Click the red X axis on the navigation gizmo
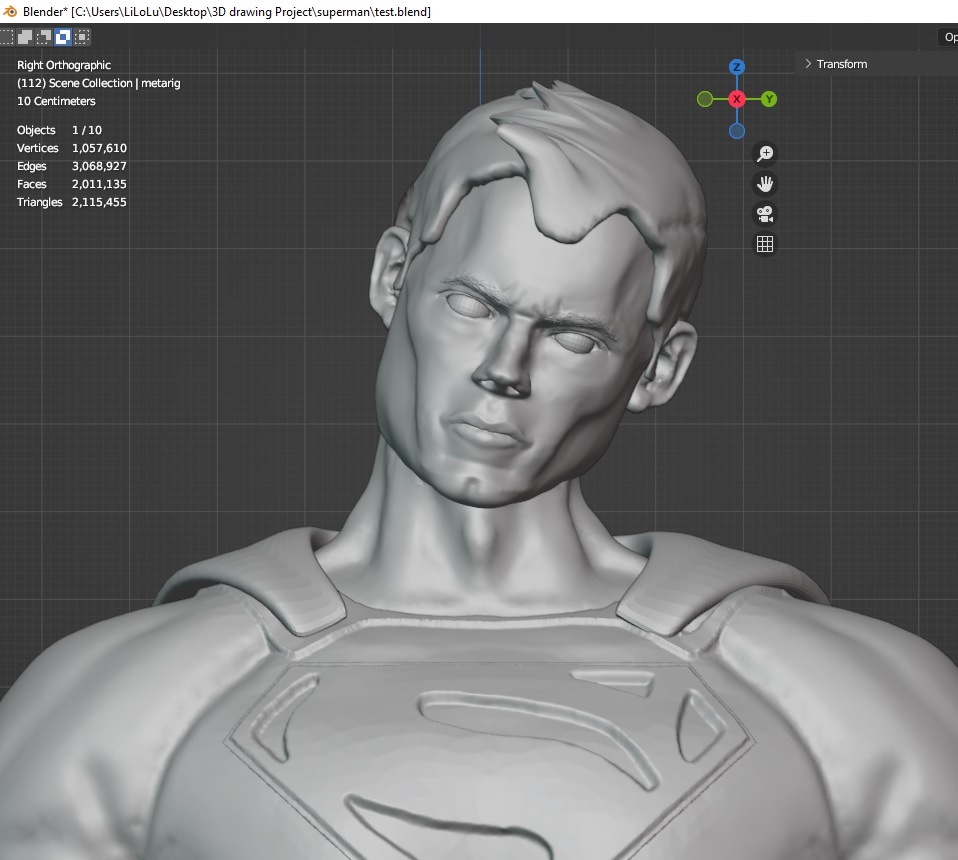Image resolution: width=958 pixels, height=860 pixels. [x=737, y=99]
